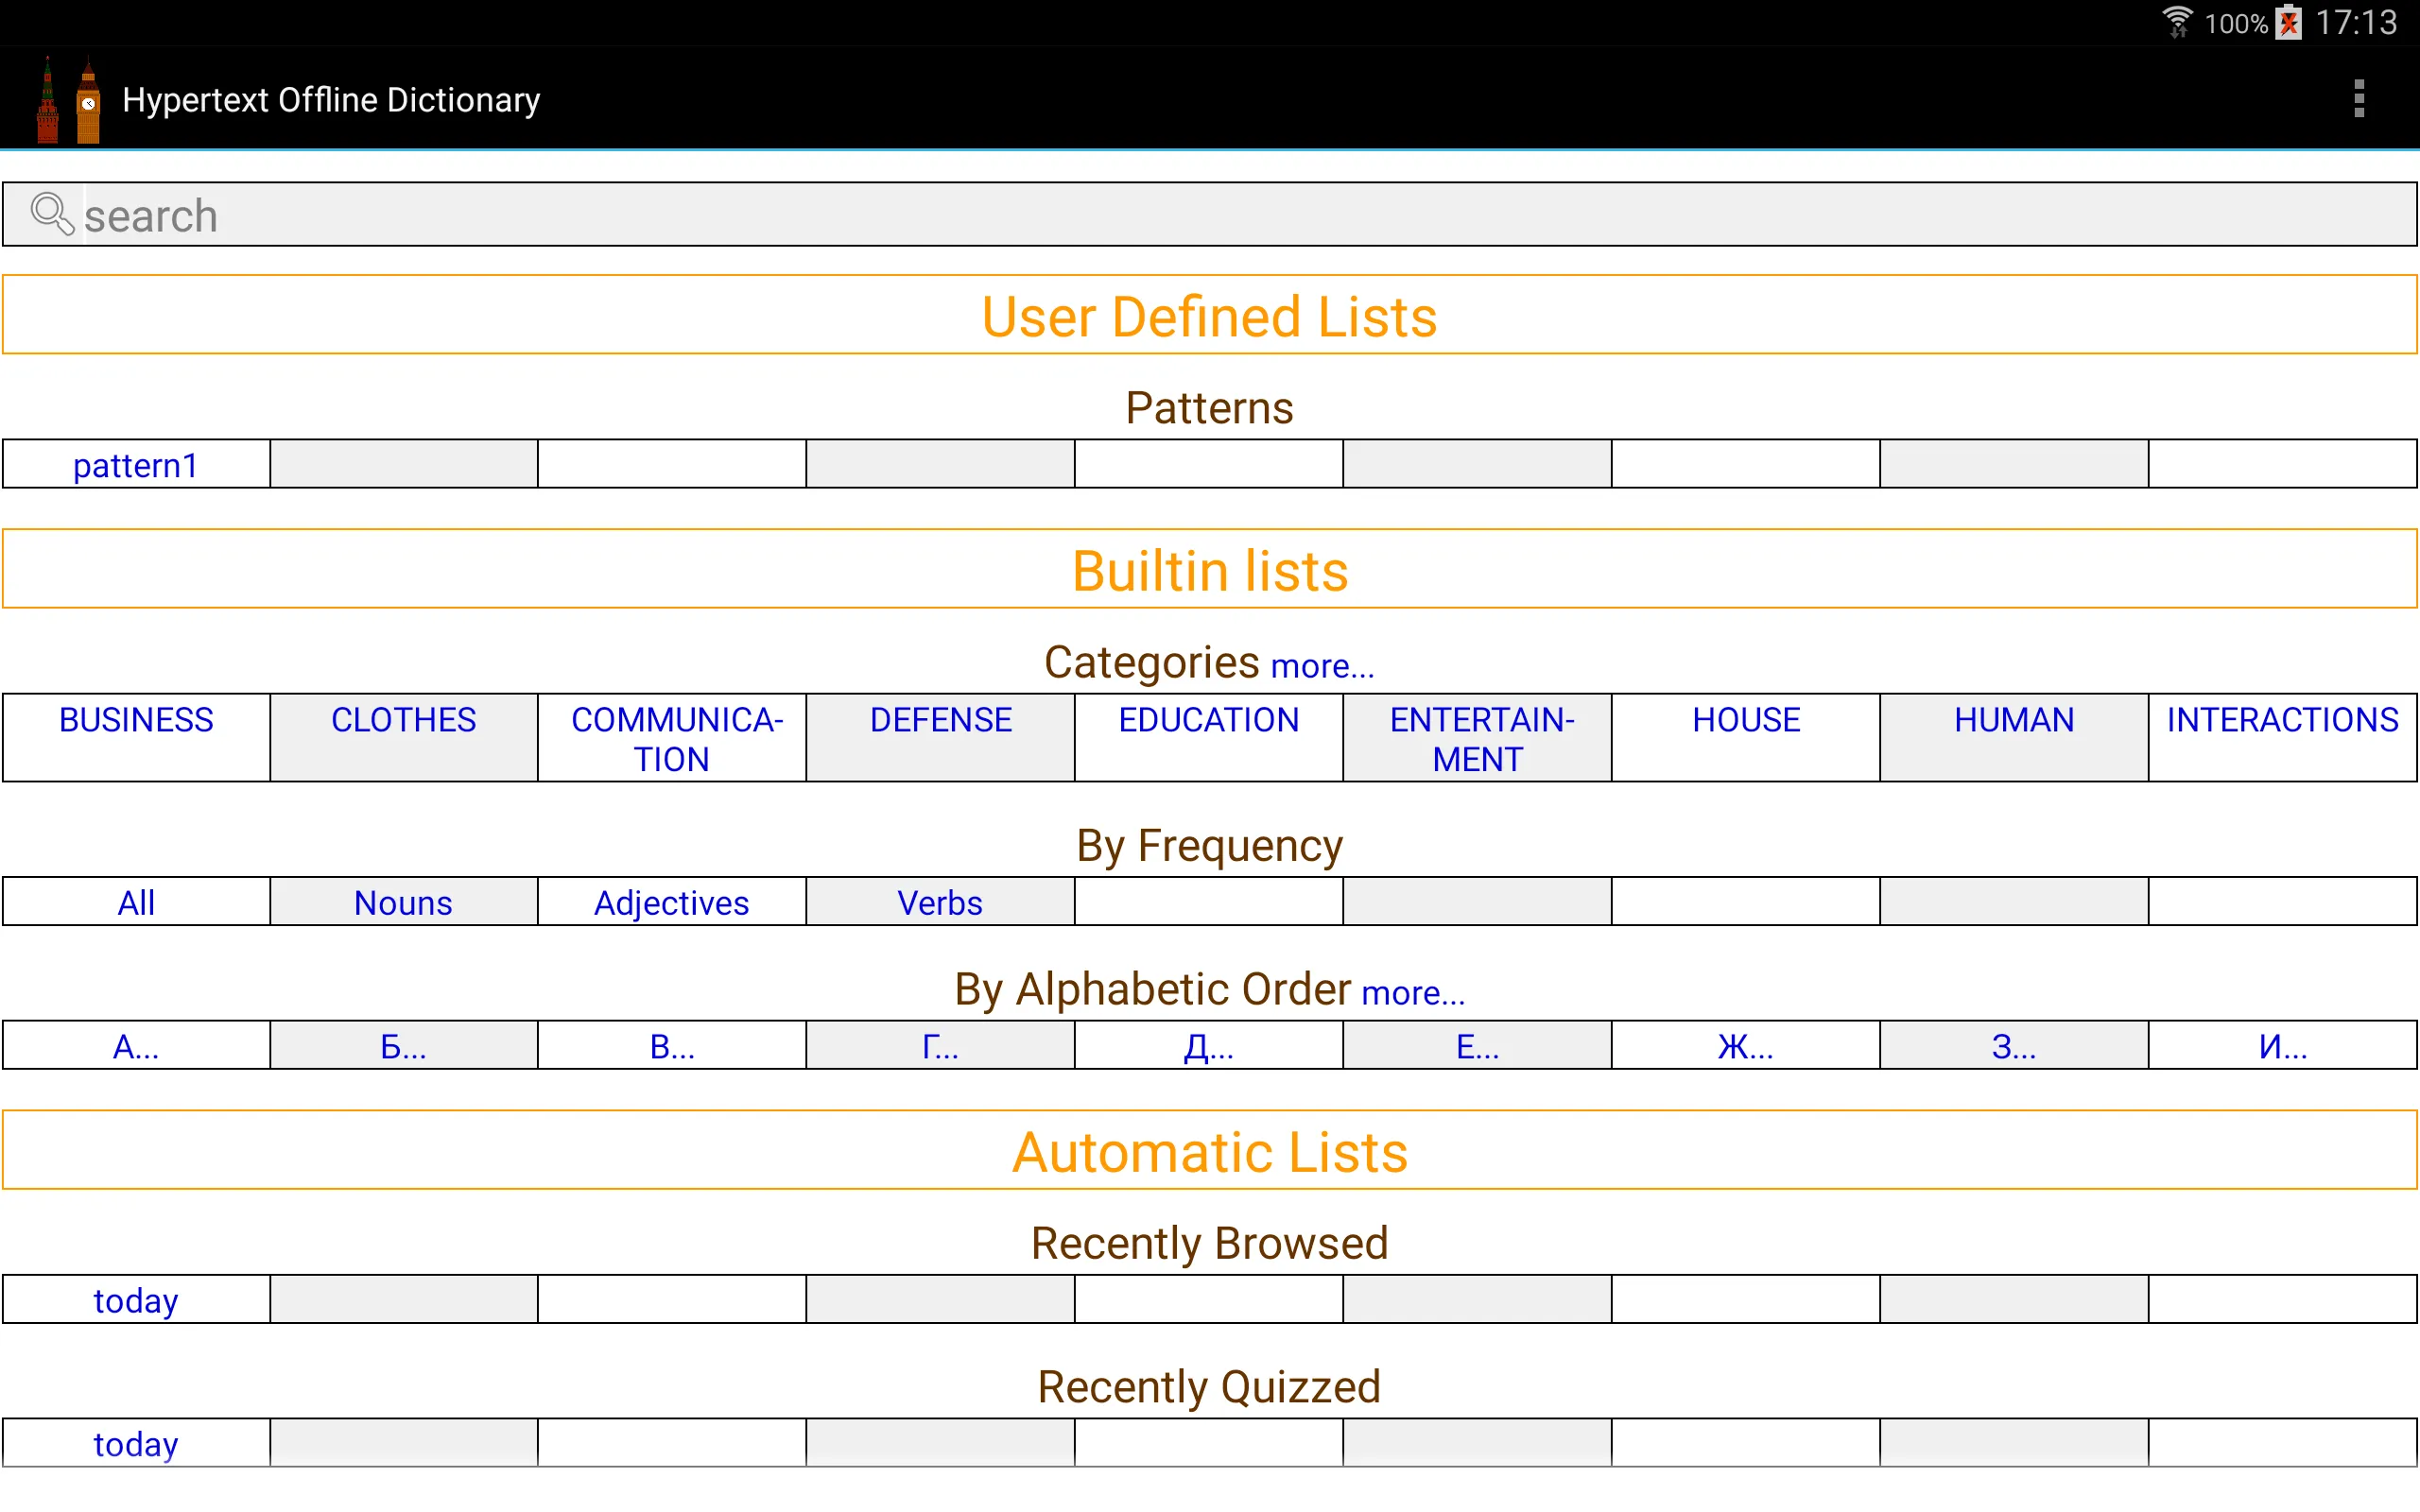Open the COMMUNICATION category

[672, 739]
